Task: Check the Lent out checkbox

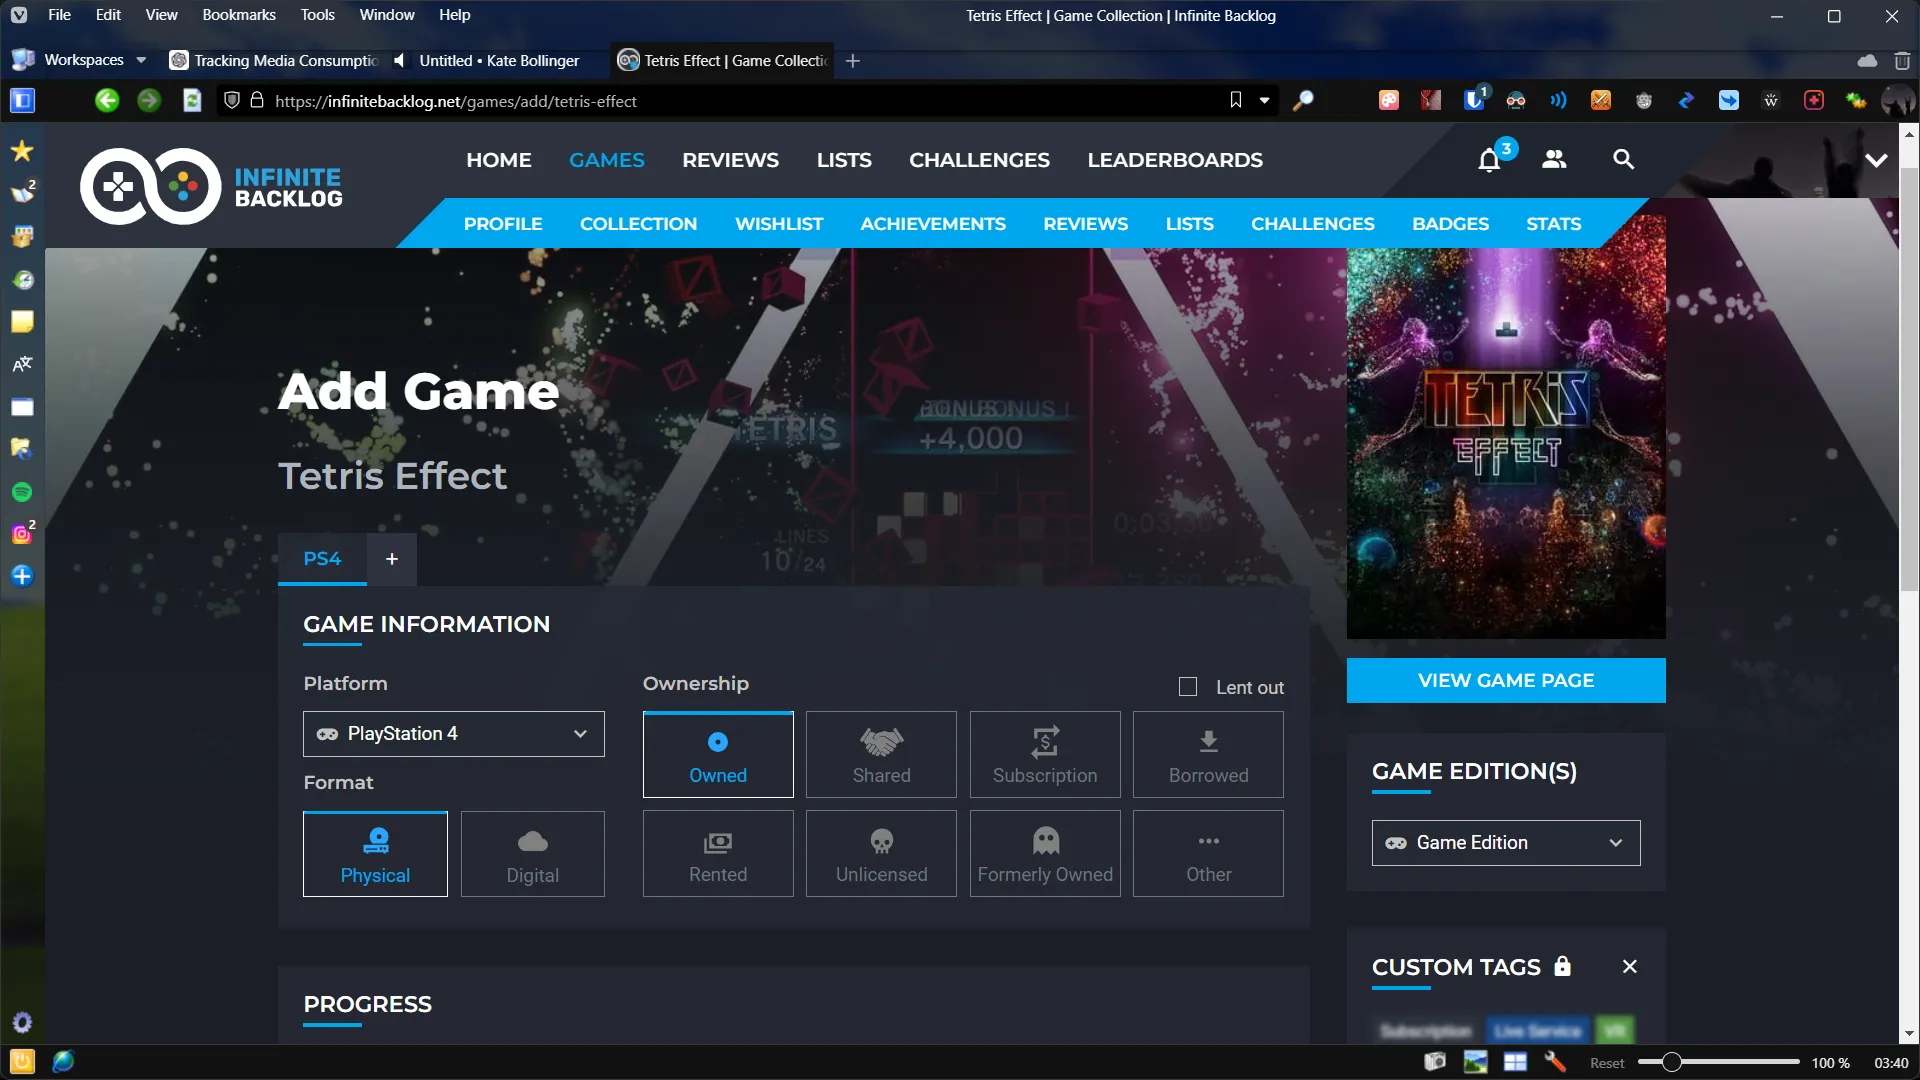Action: click(x=1188, y=687)
